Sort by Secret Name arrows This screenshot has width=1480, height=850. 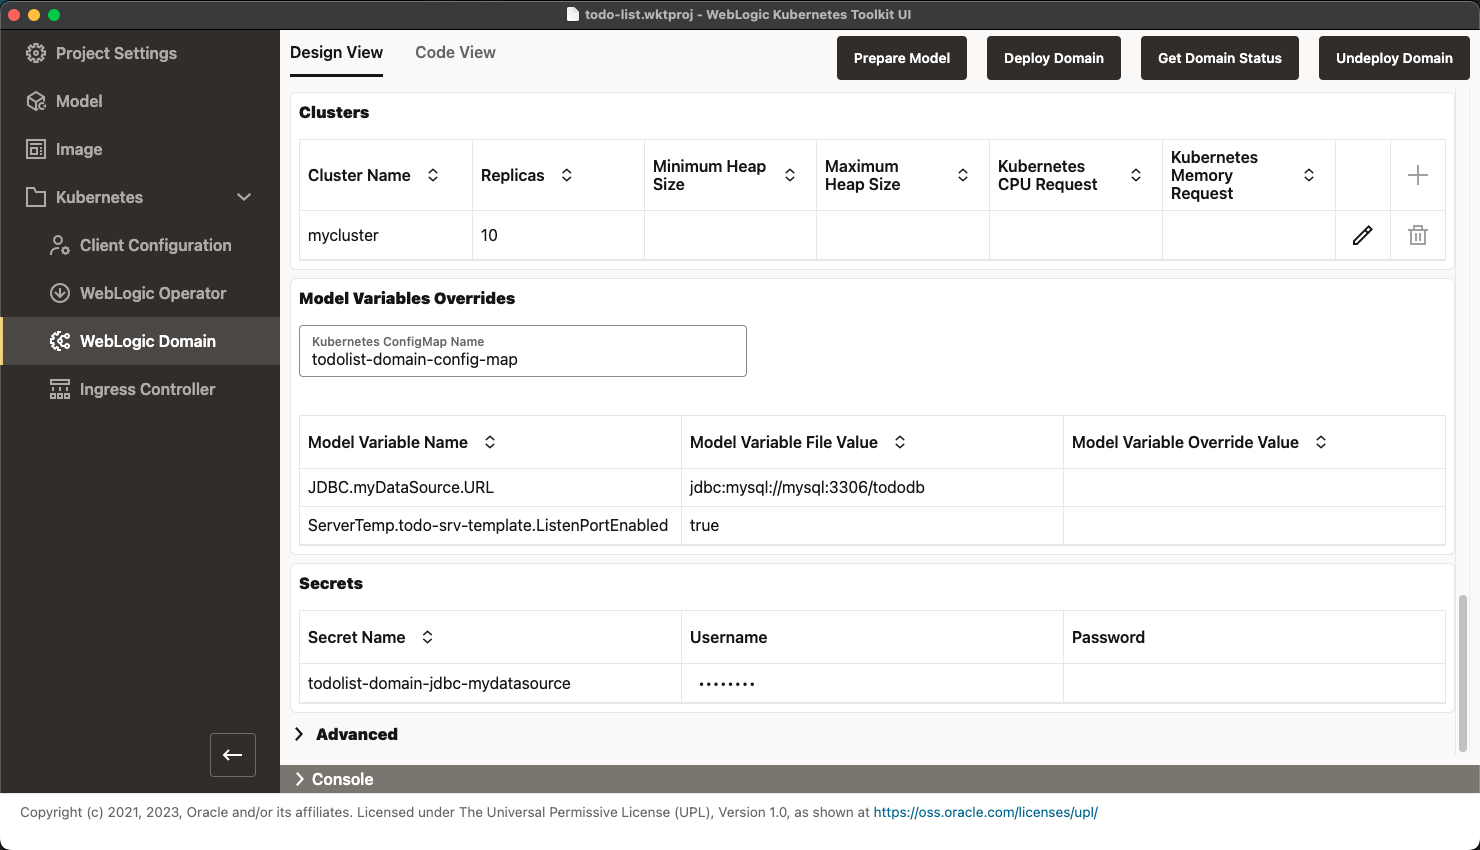(x=427, y=637)
